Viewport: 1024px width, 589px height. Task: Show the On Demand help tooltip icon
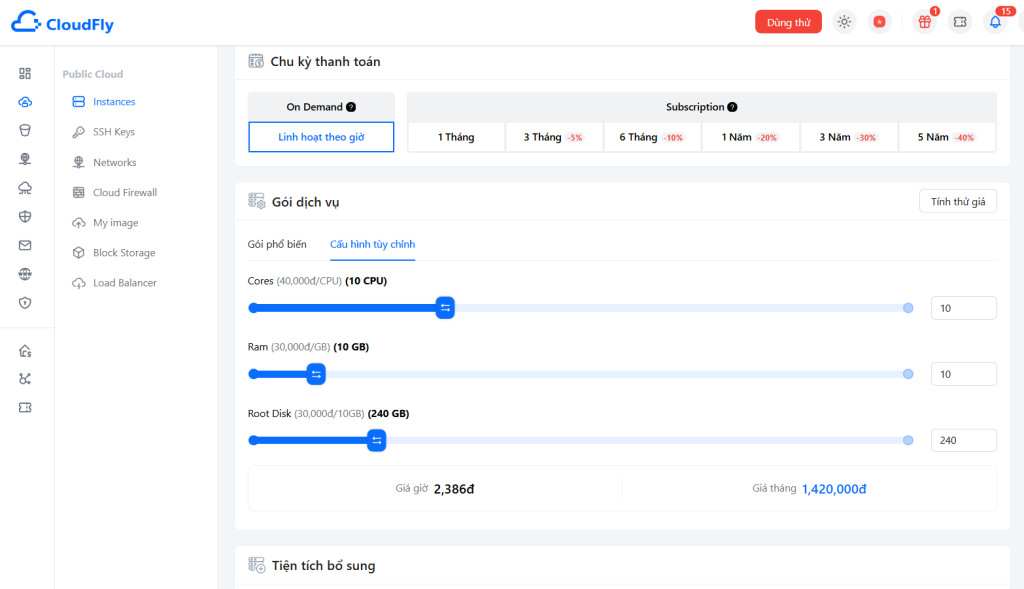(351, 107)
